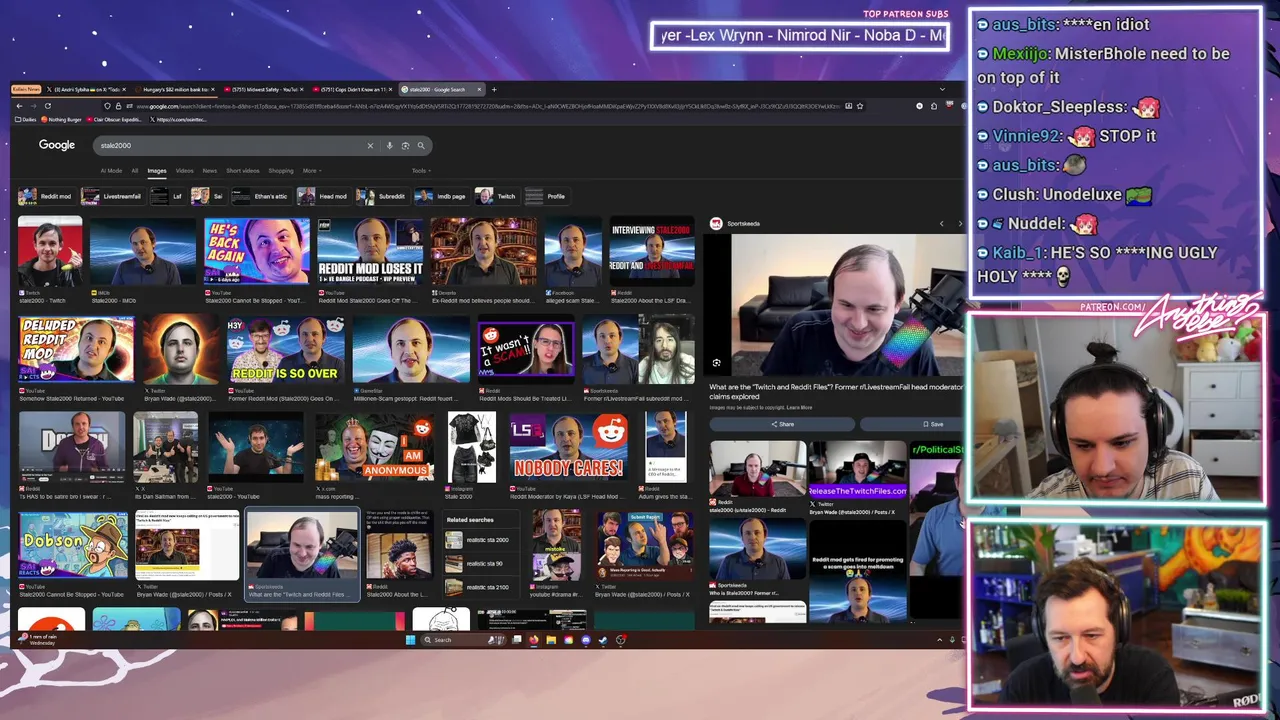Click the Google logo

pyautogui.click(x=57, y=145)
